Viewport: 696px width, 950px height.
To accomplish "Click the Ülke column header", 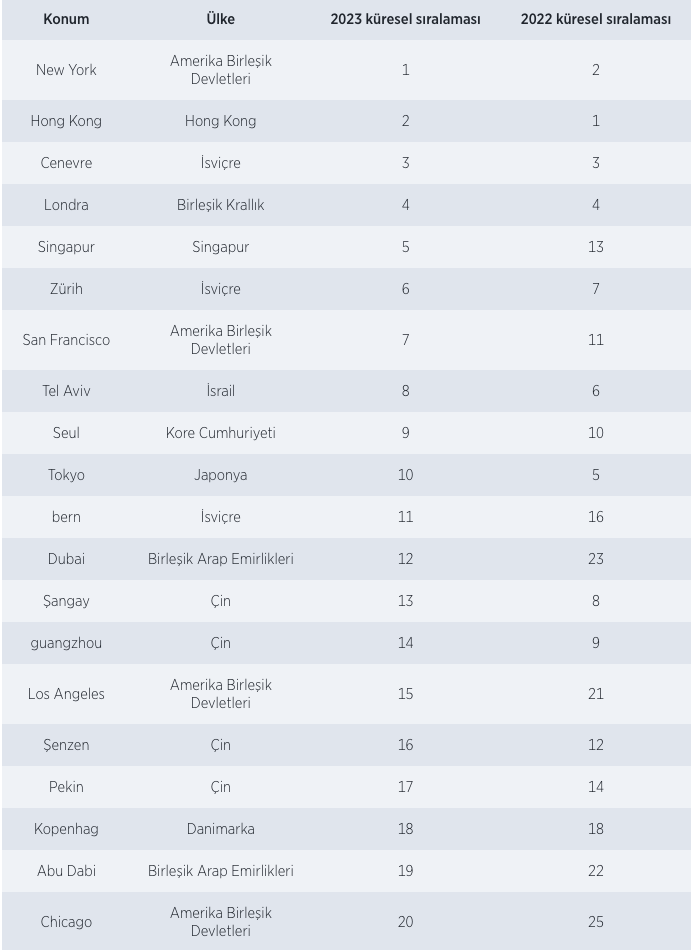I will 220,19.
